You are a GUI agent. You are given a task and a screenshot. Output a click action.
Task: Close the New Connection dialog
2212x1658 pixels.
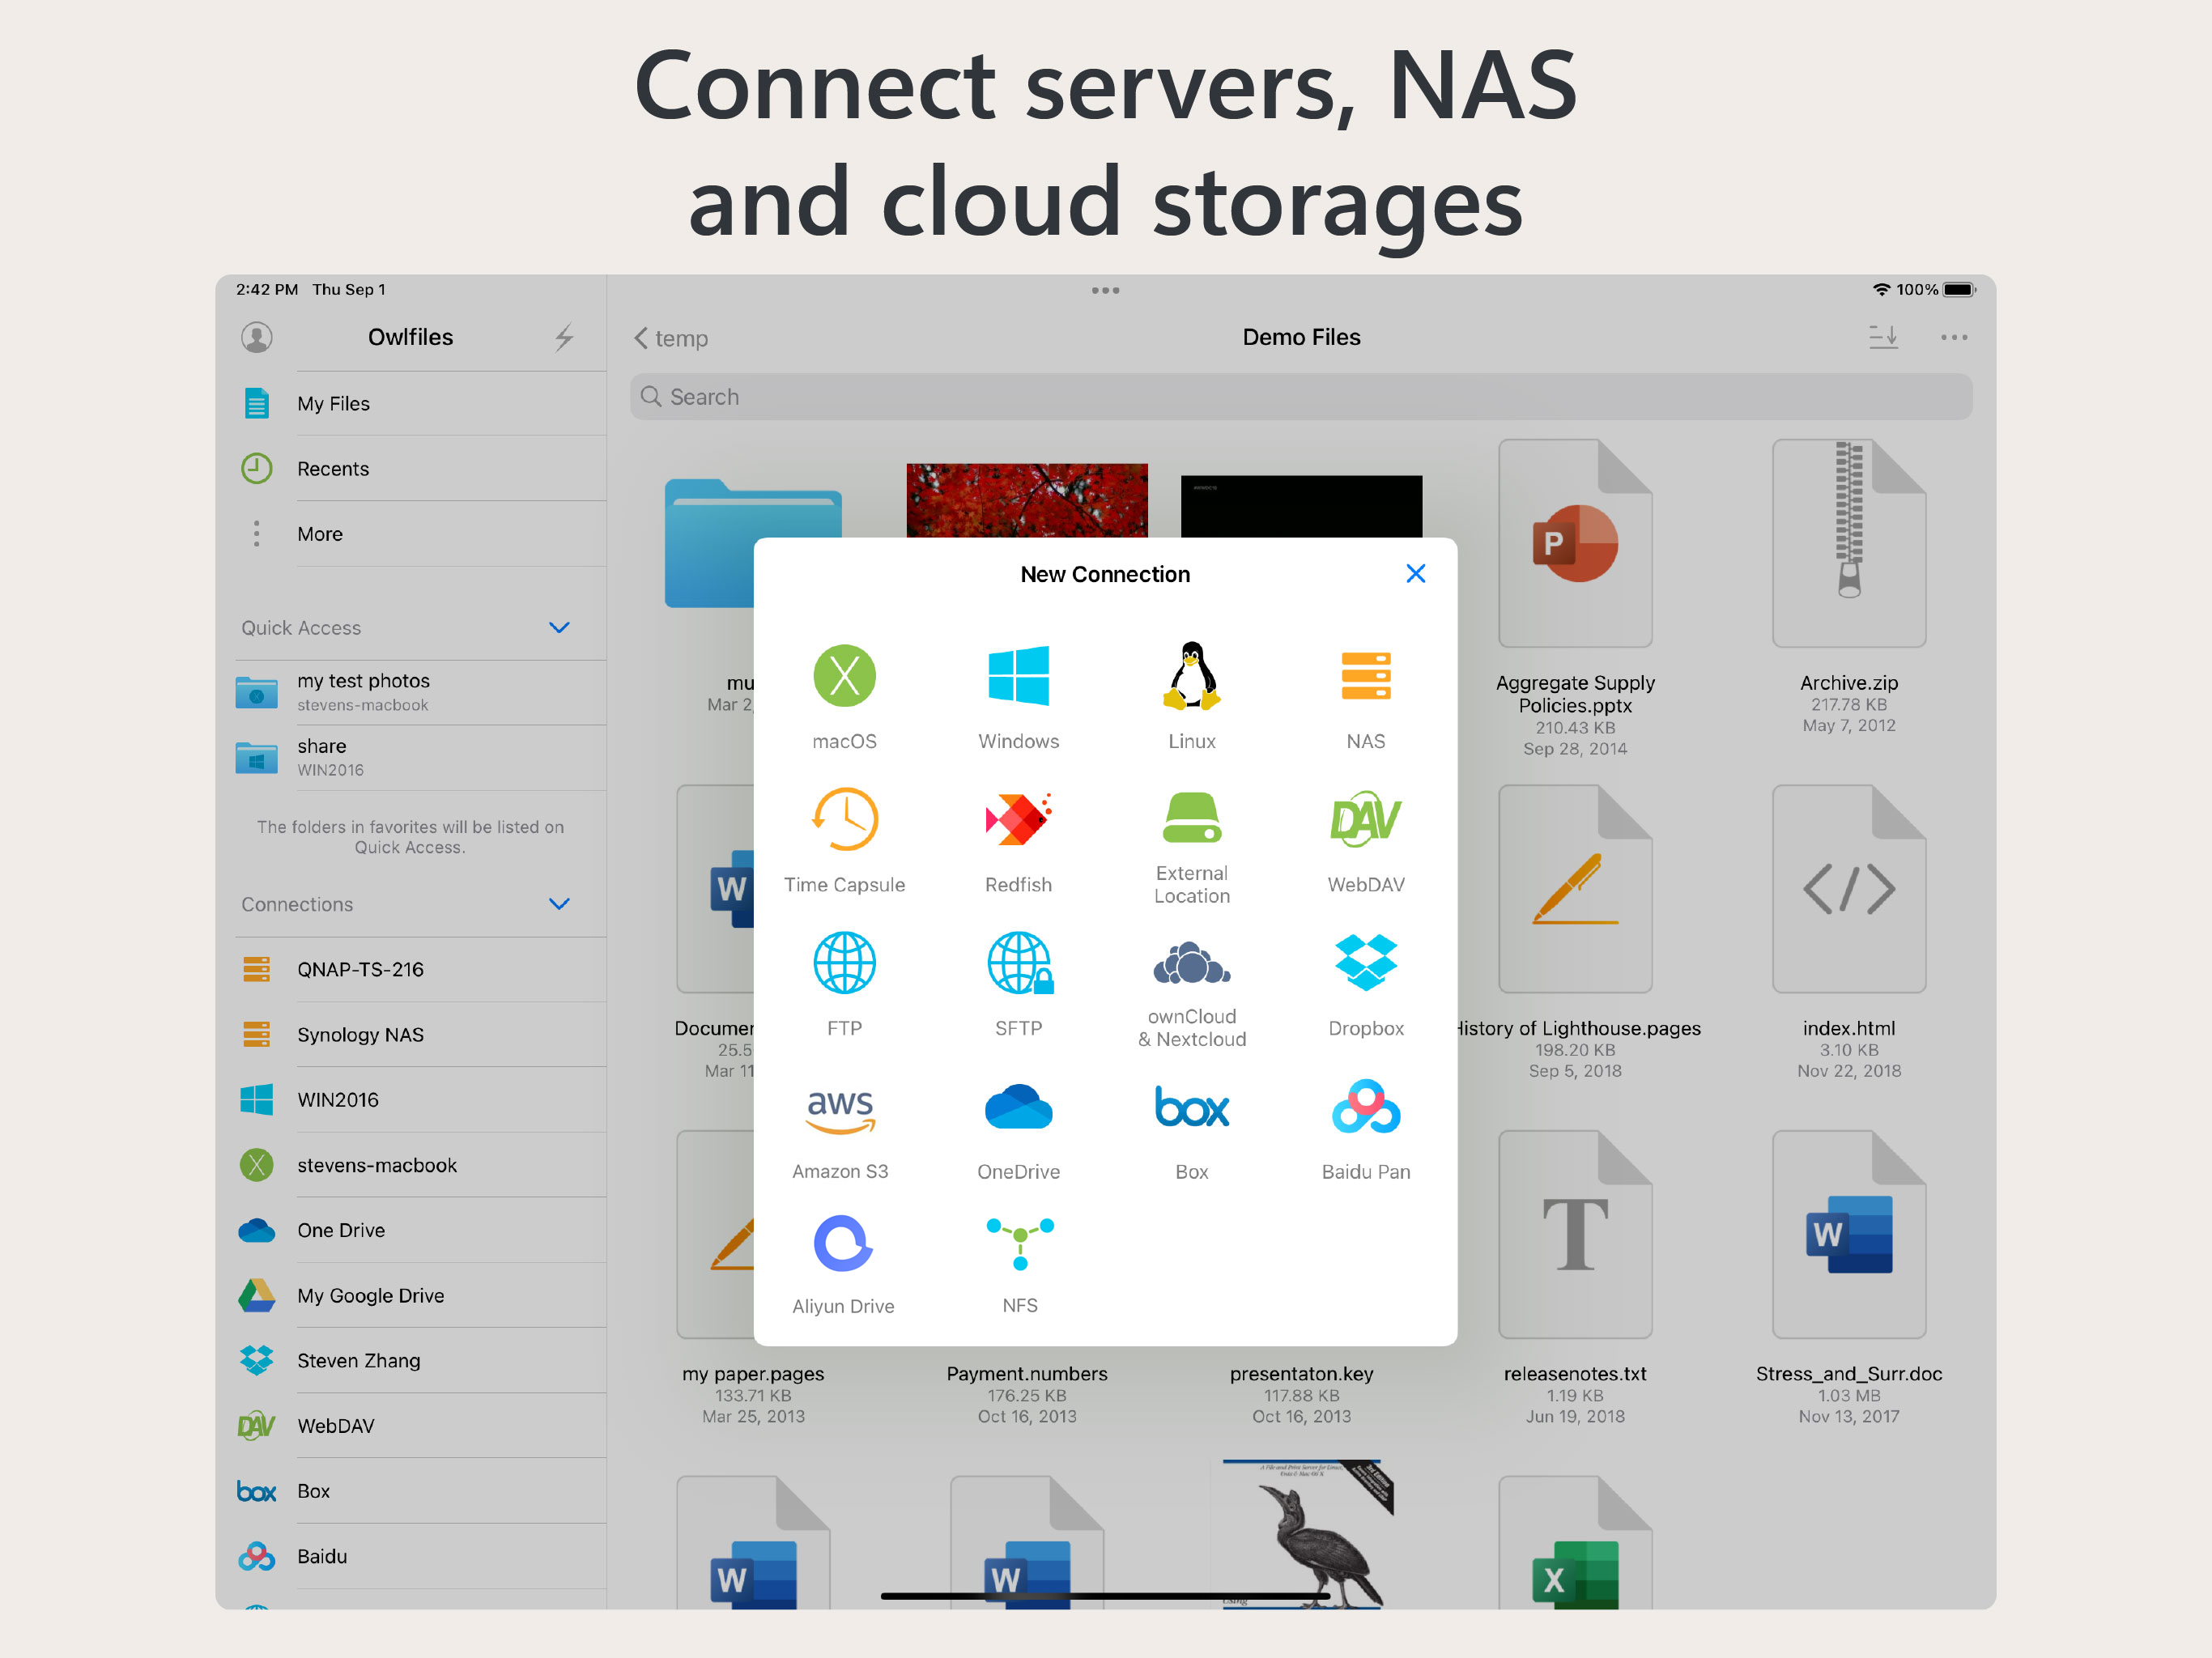(x=1415, y=574)
